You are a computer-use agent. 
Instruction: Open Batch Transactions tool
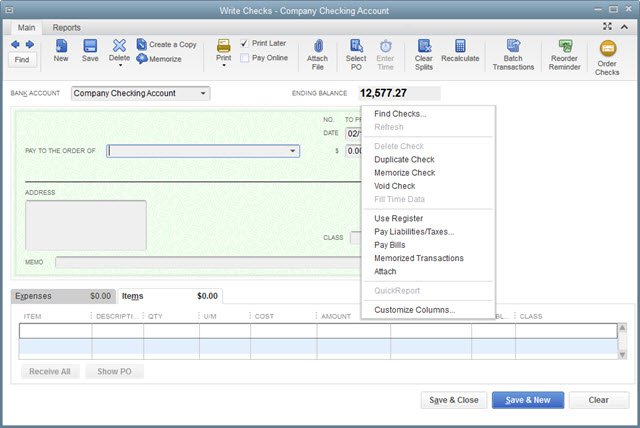pyautogui.click(x=513, y=51)
